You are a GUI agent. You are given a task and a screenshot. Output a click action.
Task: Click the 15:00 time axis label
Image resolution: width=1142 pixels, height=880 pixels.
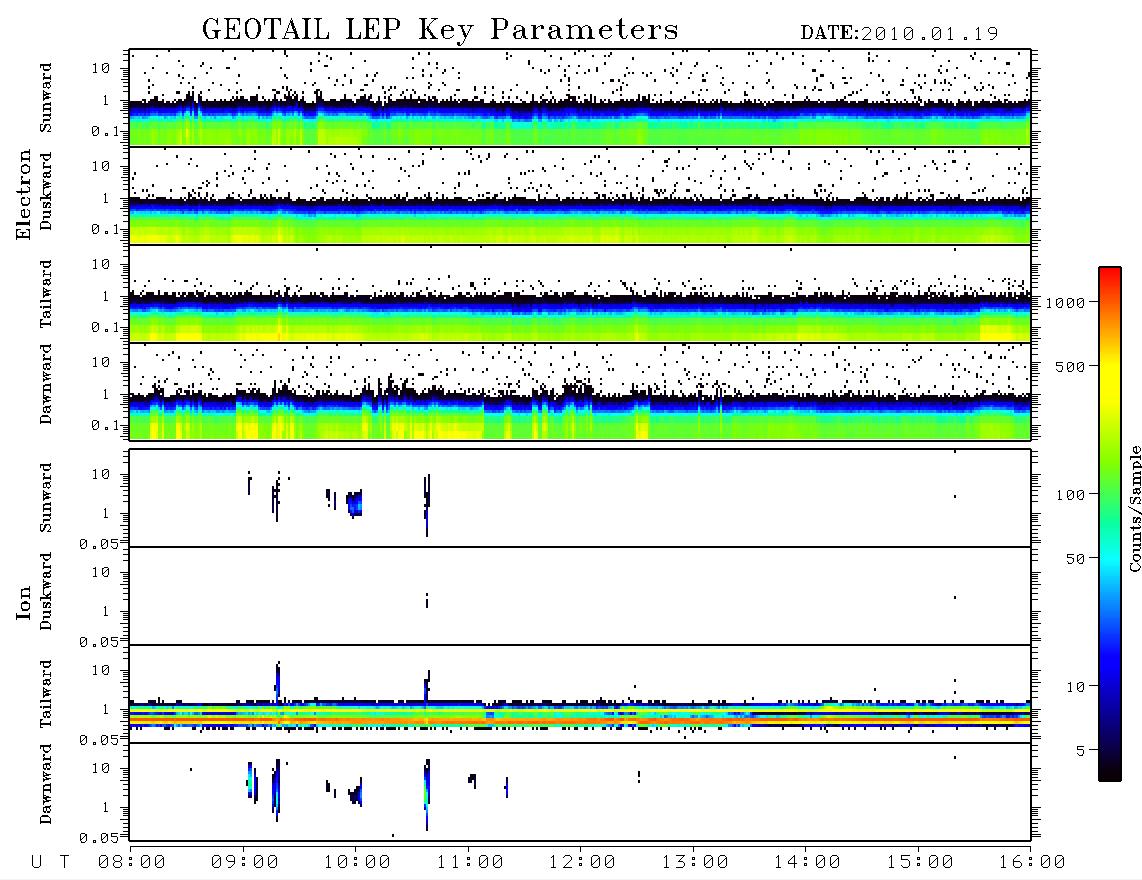(920, 862)
